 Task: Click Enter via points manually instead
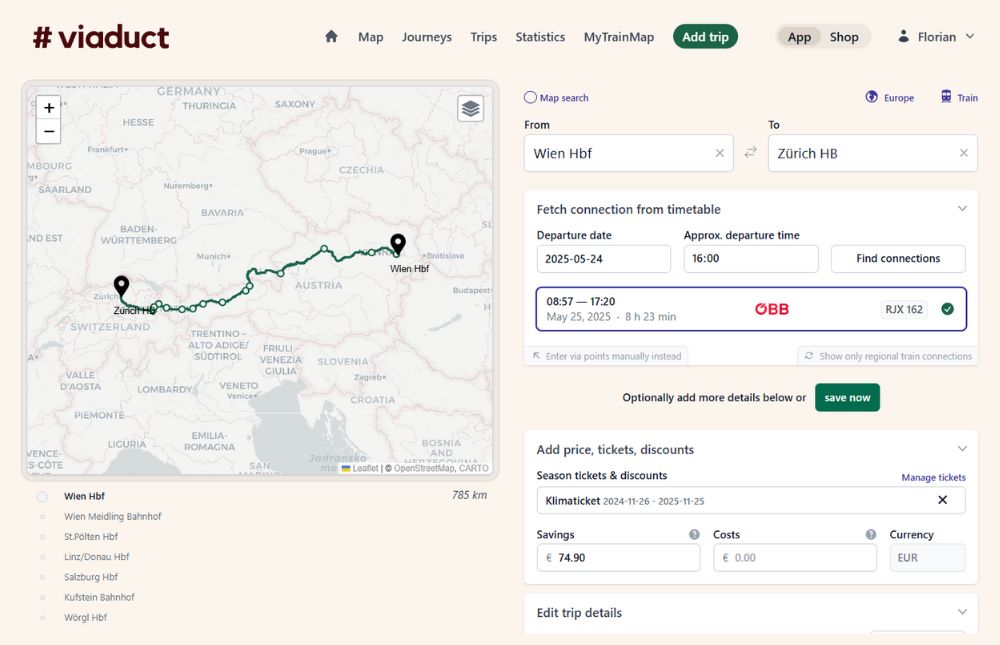607,356
